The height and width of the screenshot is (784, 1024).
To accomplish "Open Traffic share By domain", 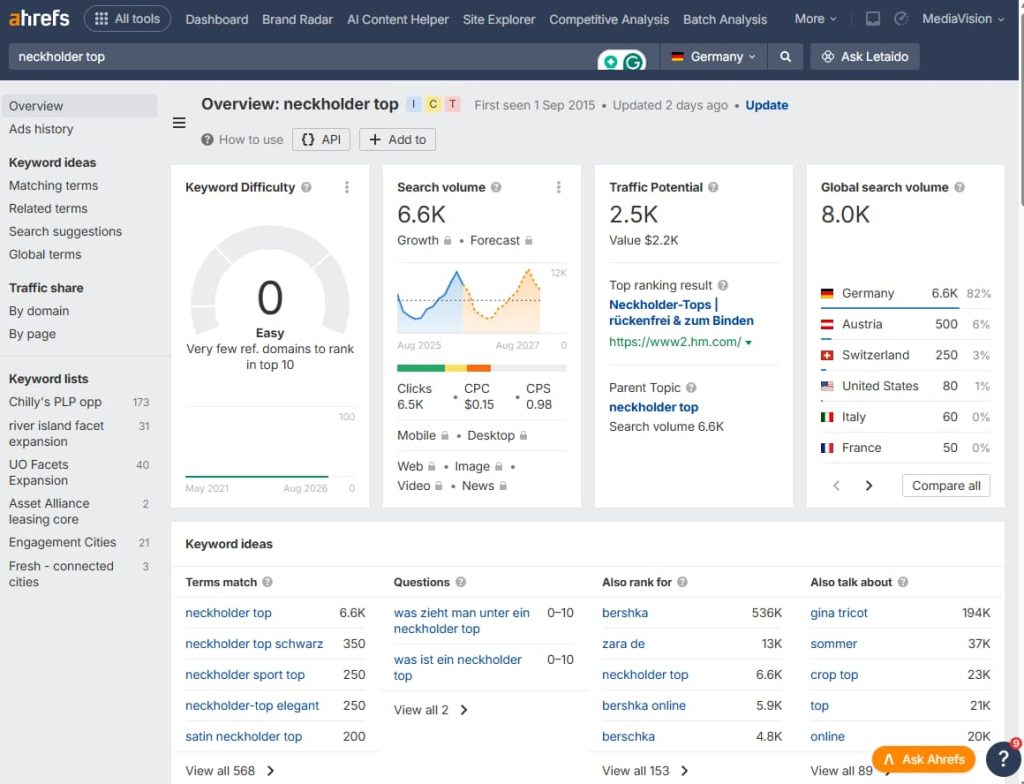I will 39,311.
